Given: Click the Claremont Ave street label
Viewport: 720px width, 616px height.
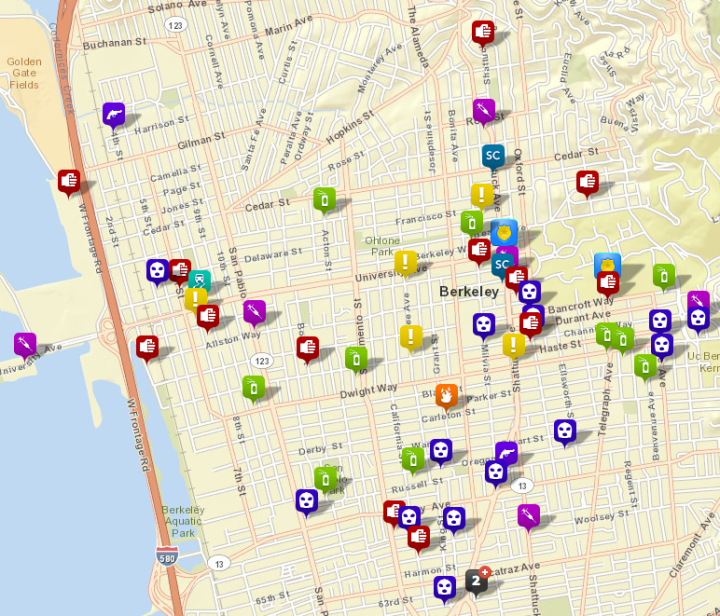Looking at the screenshot, I should point(692,545).
